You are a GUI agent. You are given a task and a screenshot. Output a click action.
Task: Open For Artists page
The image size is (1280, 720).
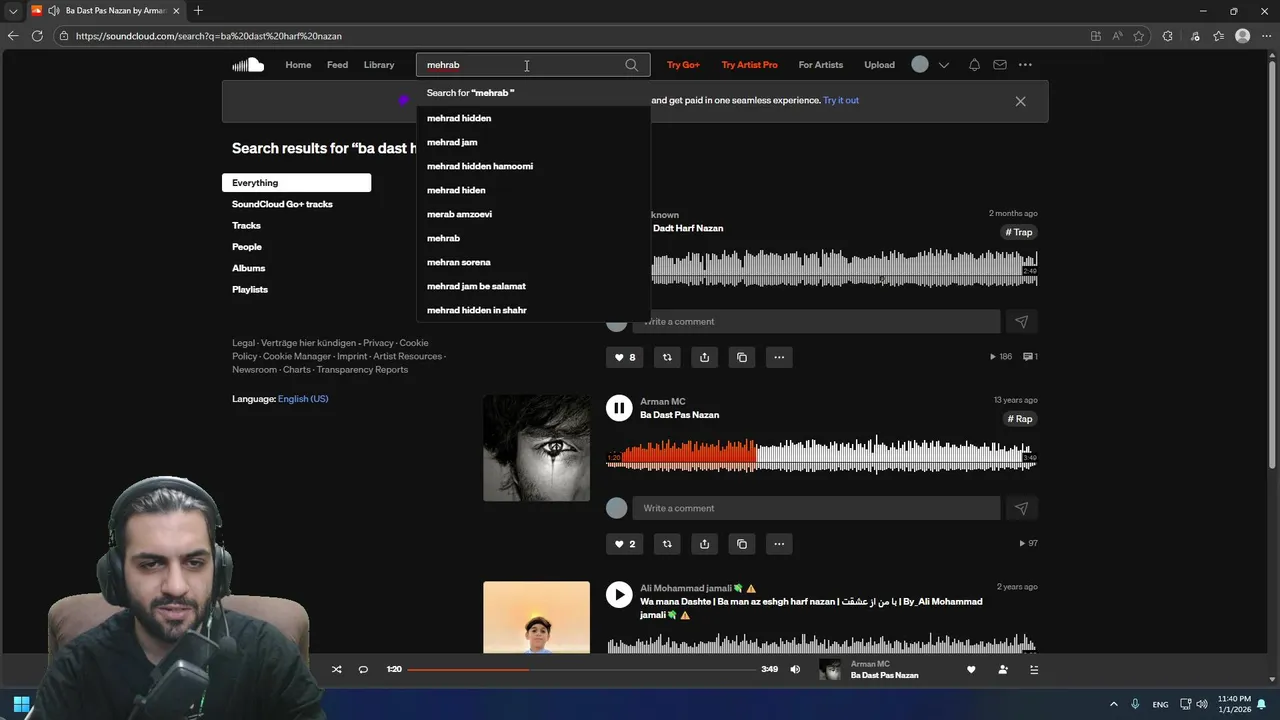point(821,65)
